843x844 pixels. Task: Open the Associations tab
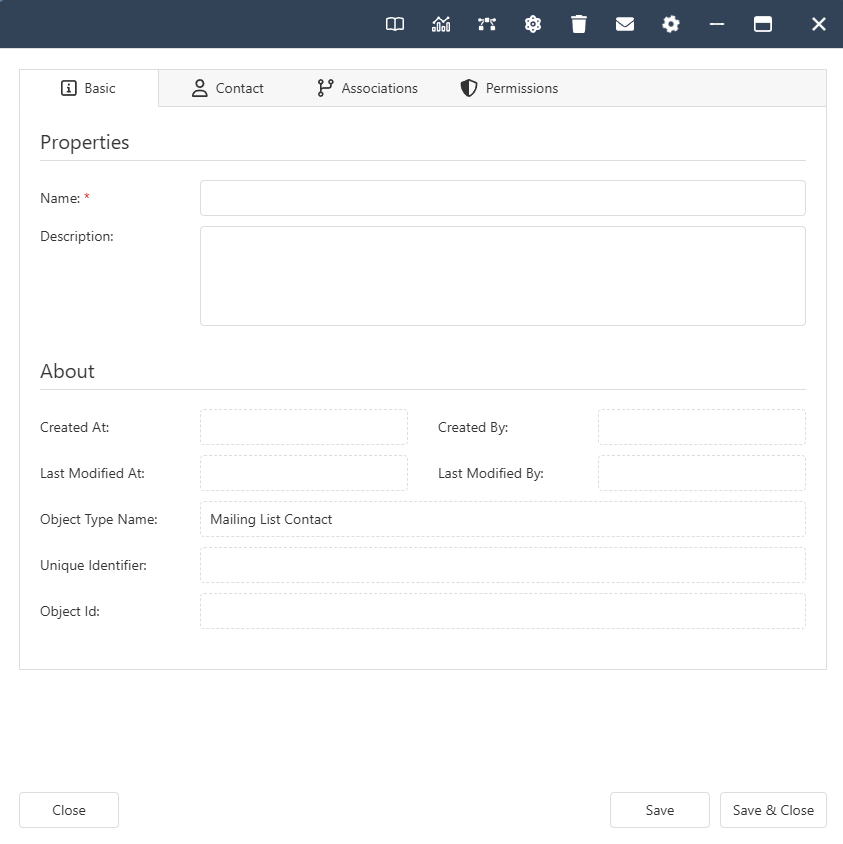point(379,88)
